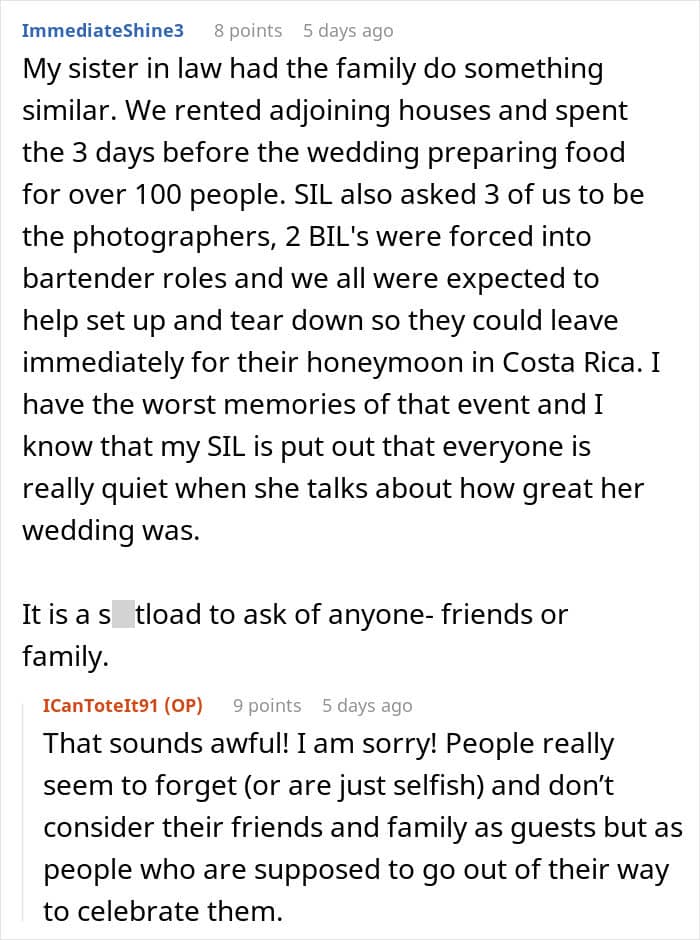Screen dimensions: 700x940
Task: Click the gray censored block in the comment
Action: coord(123,614)
